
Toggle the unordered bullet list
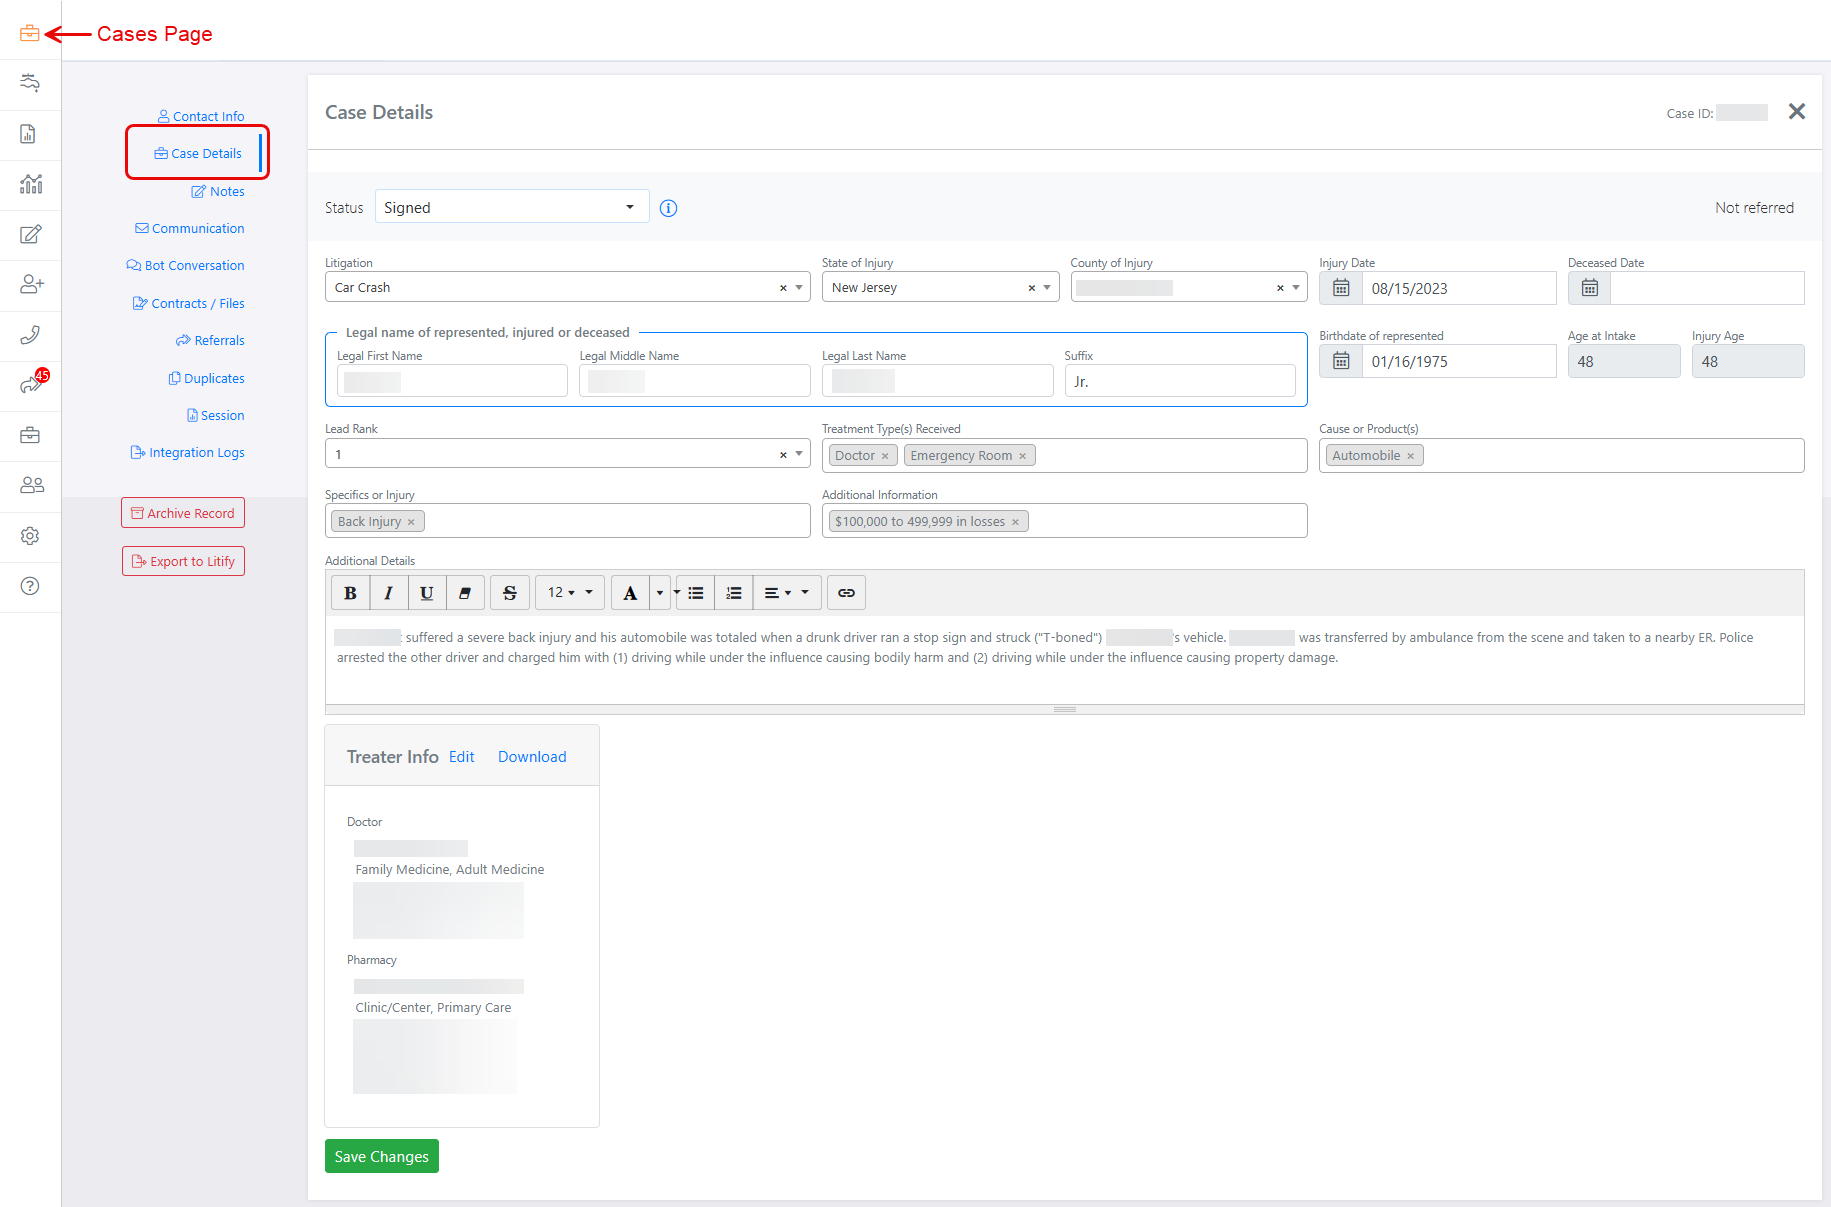point(696,593)
